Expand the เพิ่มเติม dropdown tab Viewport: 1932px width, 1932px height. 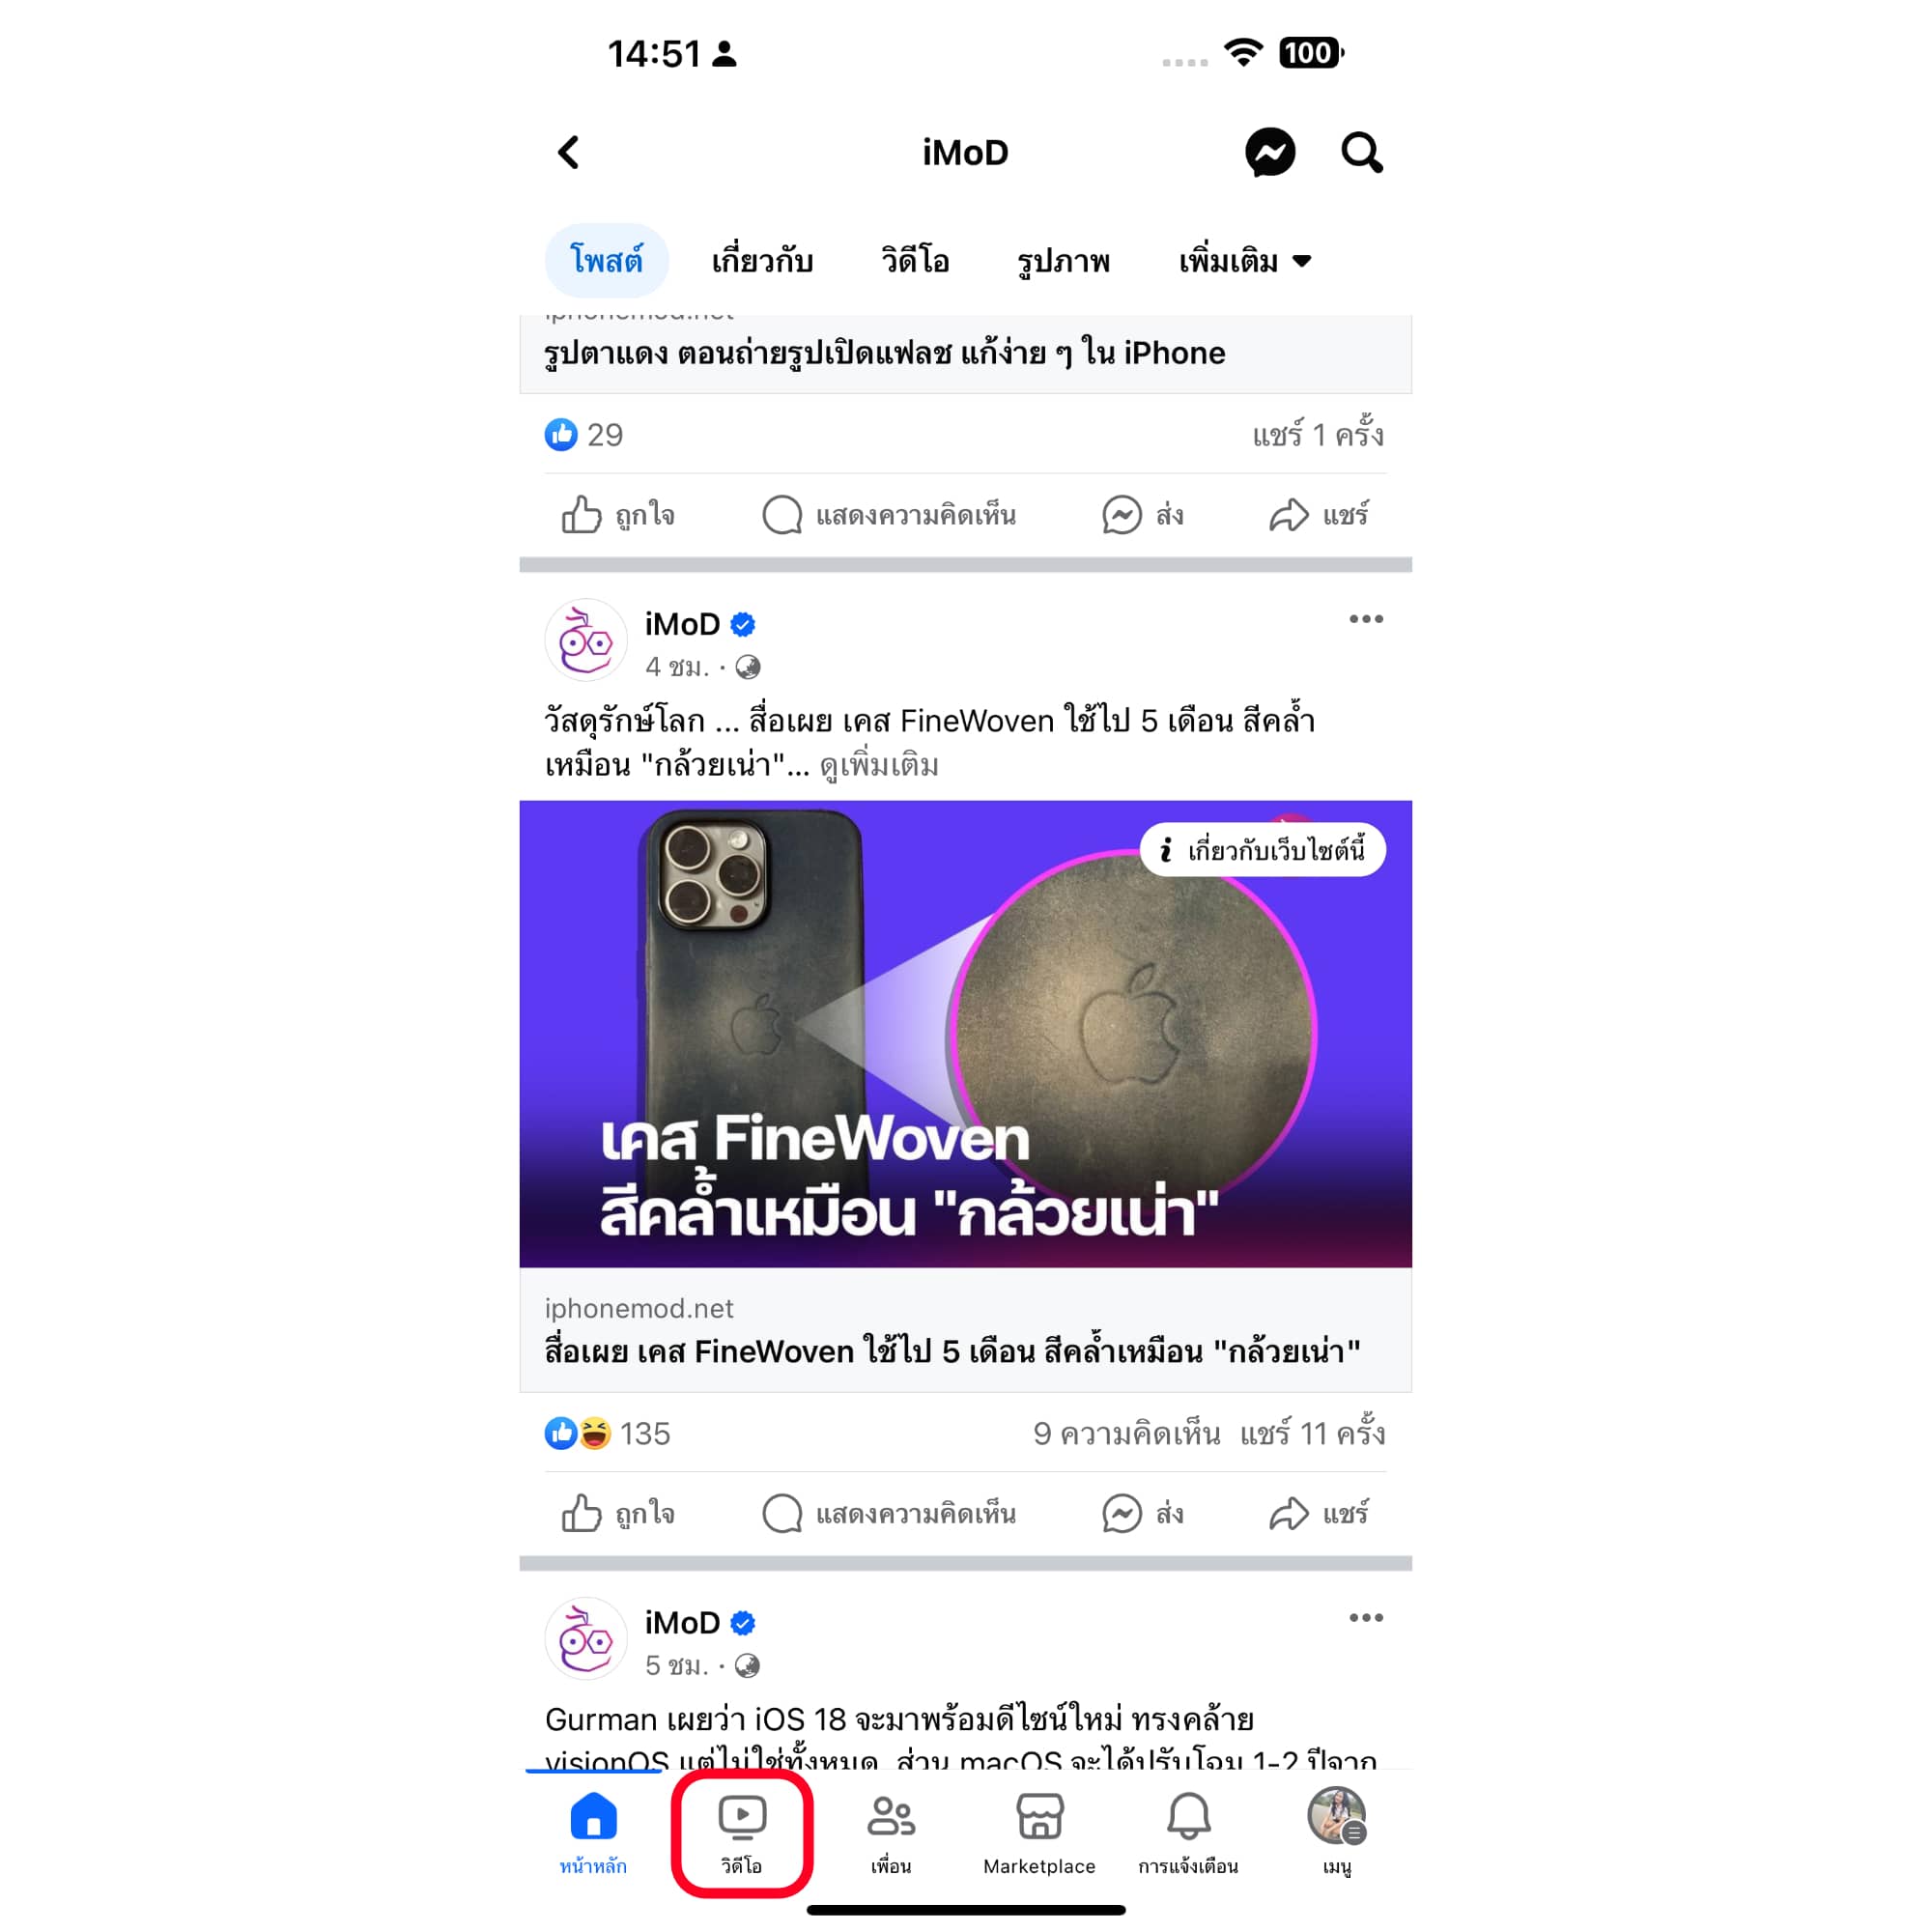1244,261
